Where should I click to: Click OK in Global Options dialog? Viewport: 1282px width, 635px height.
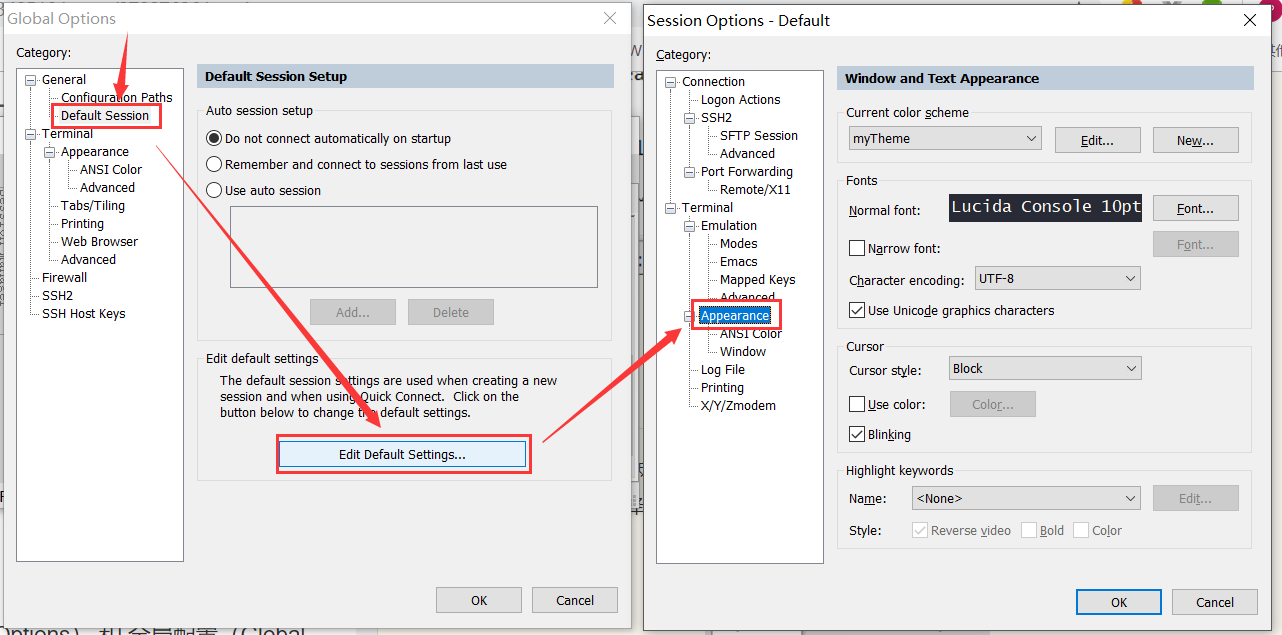coord(479,600)
